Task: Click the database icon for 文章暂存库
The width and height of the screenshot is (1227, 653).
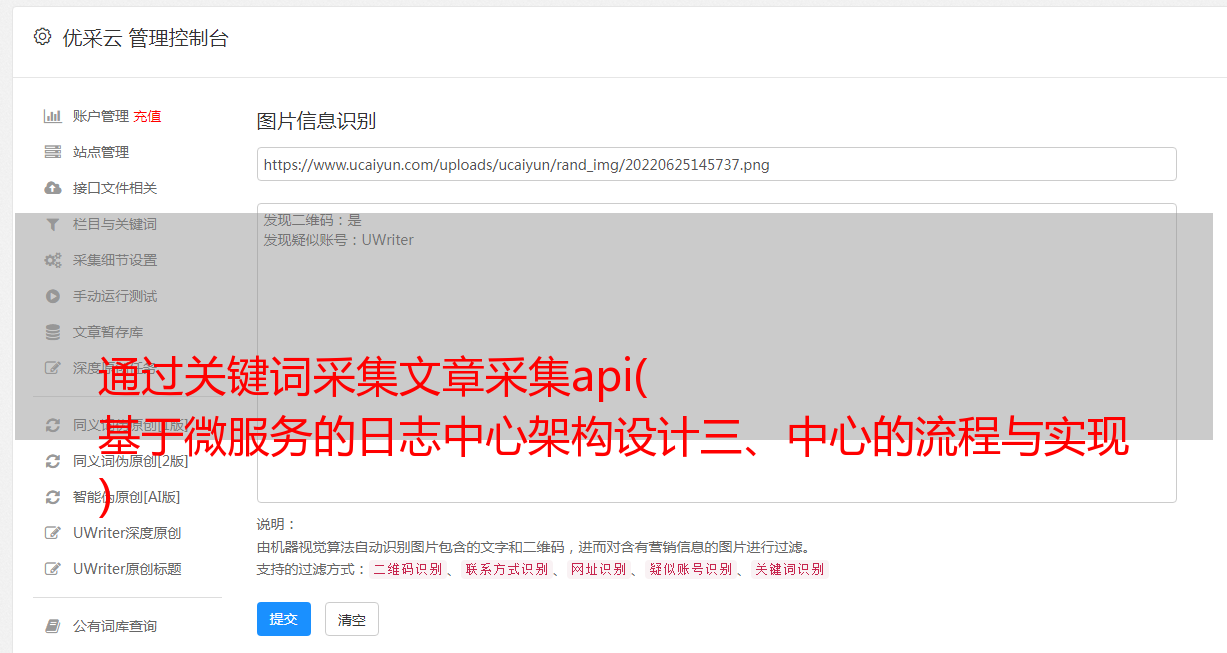Action: point(53,332)
